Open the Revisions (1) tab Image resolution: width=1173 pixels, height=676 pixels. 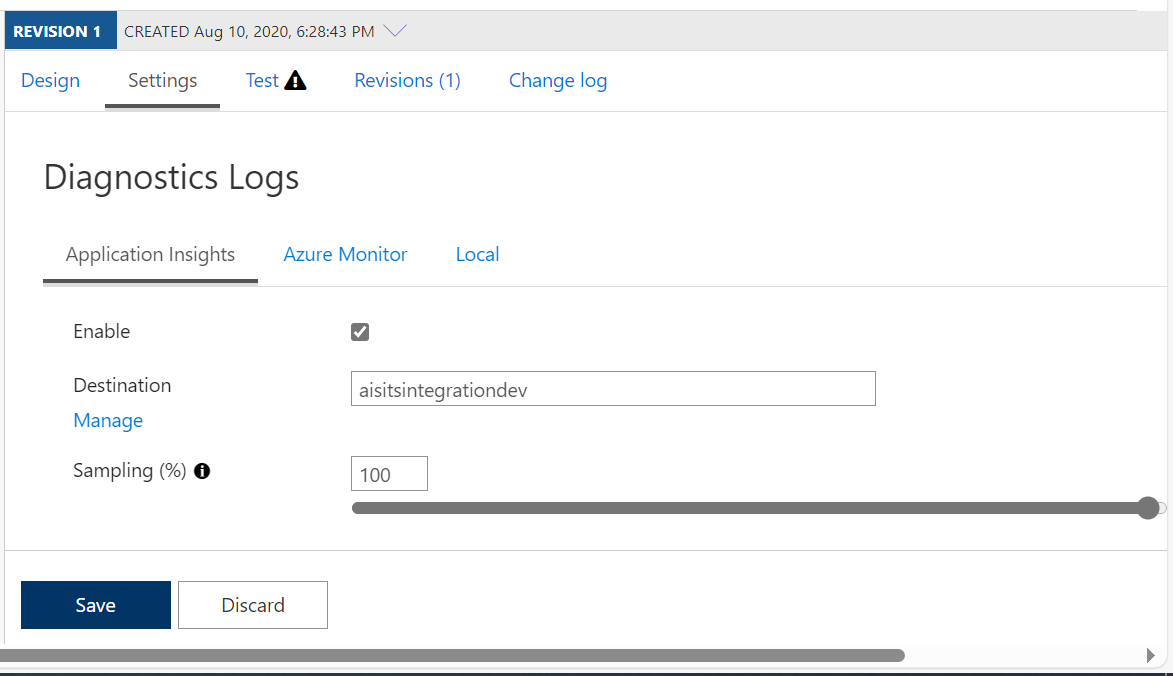coord(408,80)
